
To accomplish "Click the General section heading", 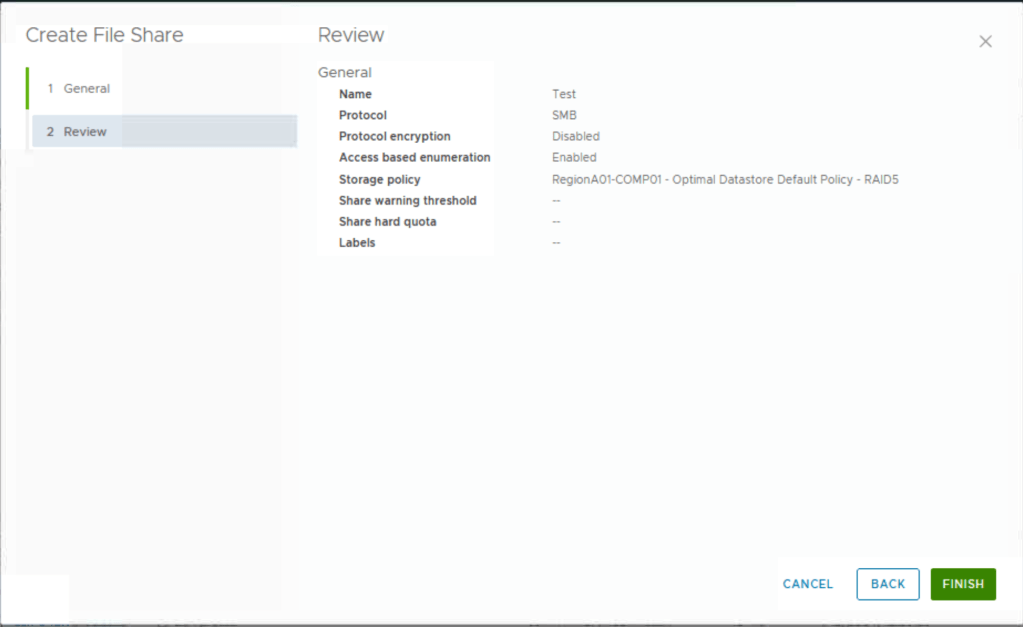I will pos(344,72).
